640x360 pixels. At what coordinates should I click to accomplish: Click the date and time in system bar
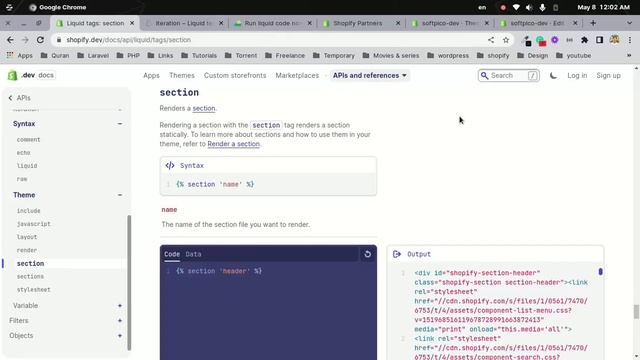[603, 7]
